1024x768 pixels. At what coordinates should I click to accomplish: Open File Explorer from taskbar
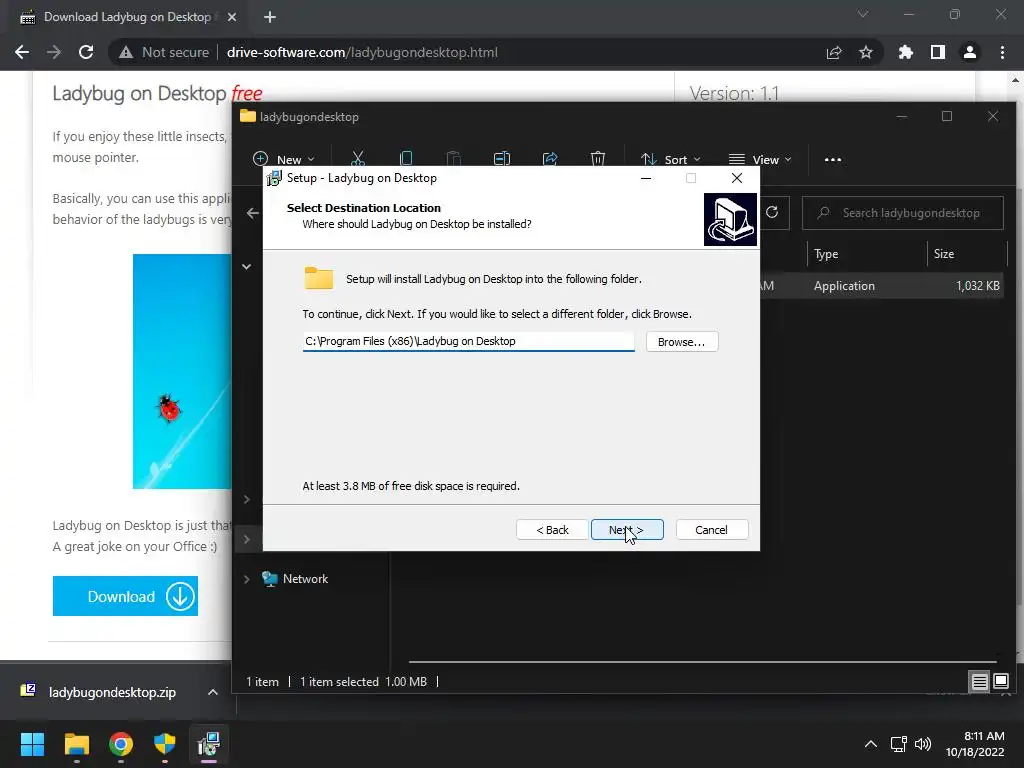76,744
